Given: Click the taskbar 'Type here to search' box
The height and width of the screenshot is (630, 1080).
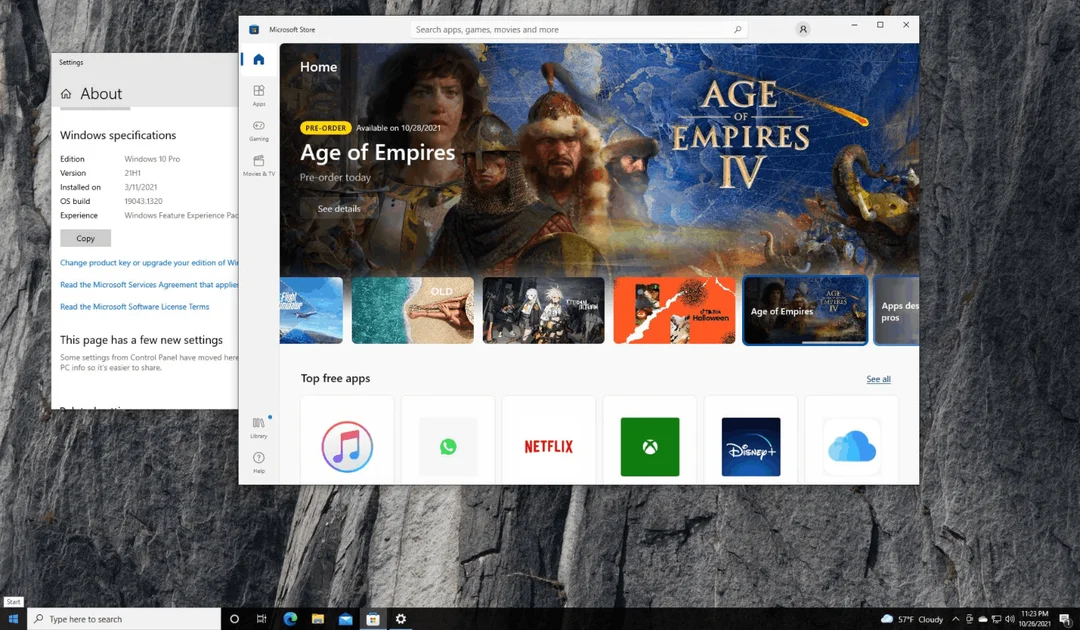Looking at the screenshot, I should pyautogui.click(x=124, y=619).
